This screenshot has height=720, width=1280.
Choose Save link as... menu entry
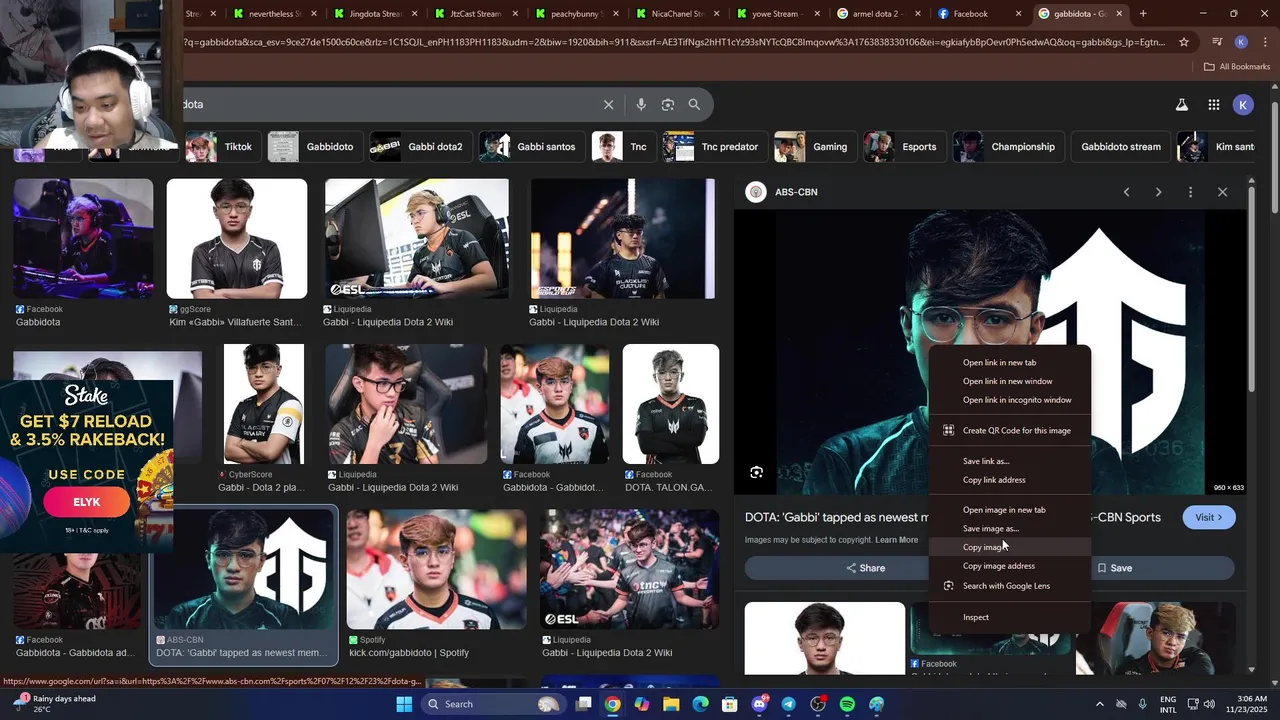coord(1010,461)
